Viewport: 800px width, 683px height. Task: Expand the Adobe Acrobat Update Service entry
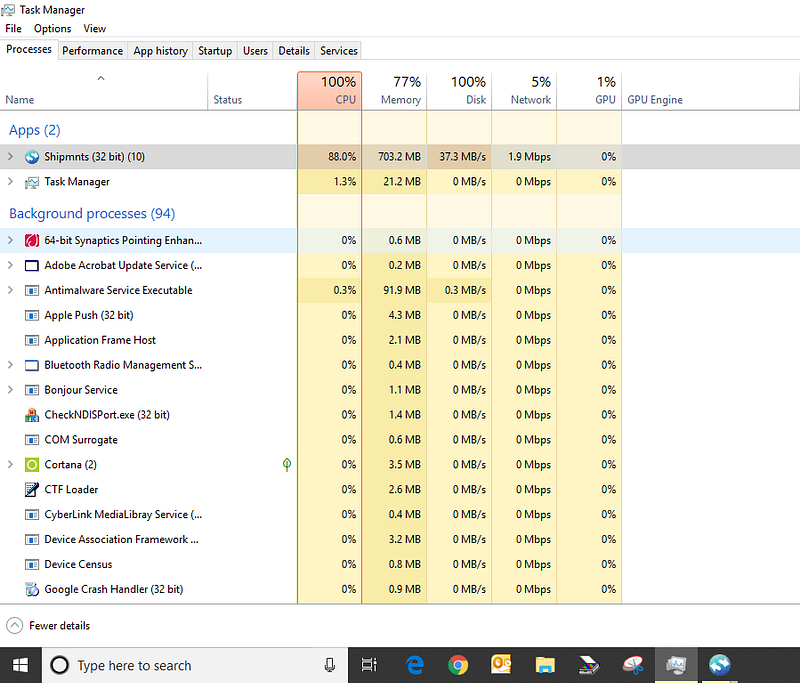click(10, 265)
